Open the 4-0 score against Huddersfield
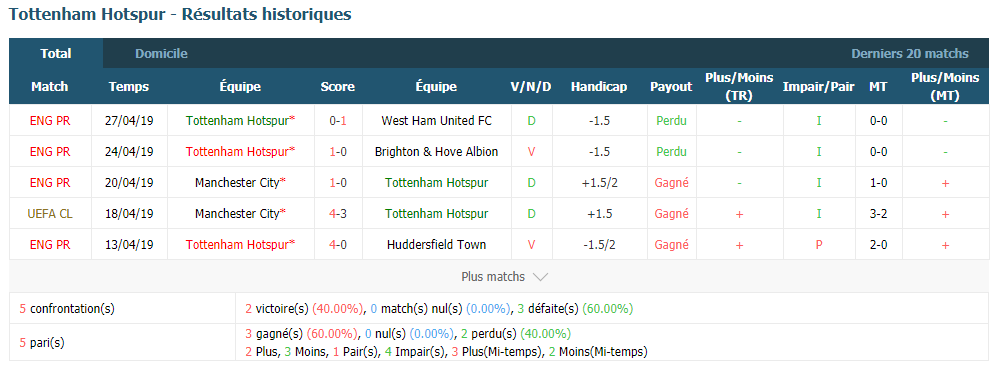 pos(338,245)
